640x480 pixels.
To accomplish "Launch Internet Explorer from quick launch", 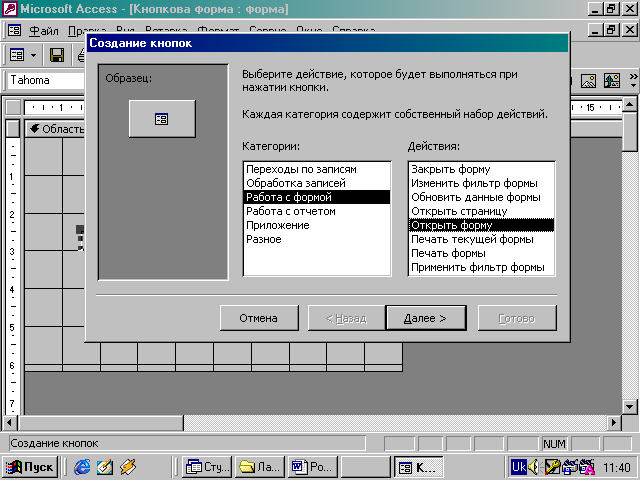I will point(83,467).
